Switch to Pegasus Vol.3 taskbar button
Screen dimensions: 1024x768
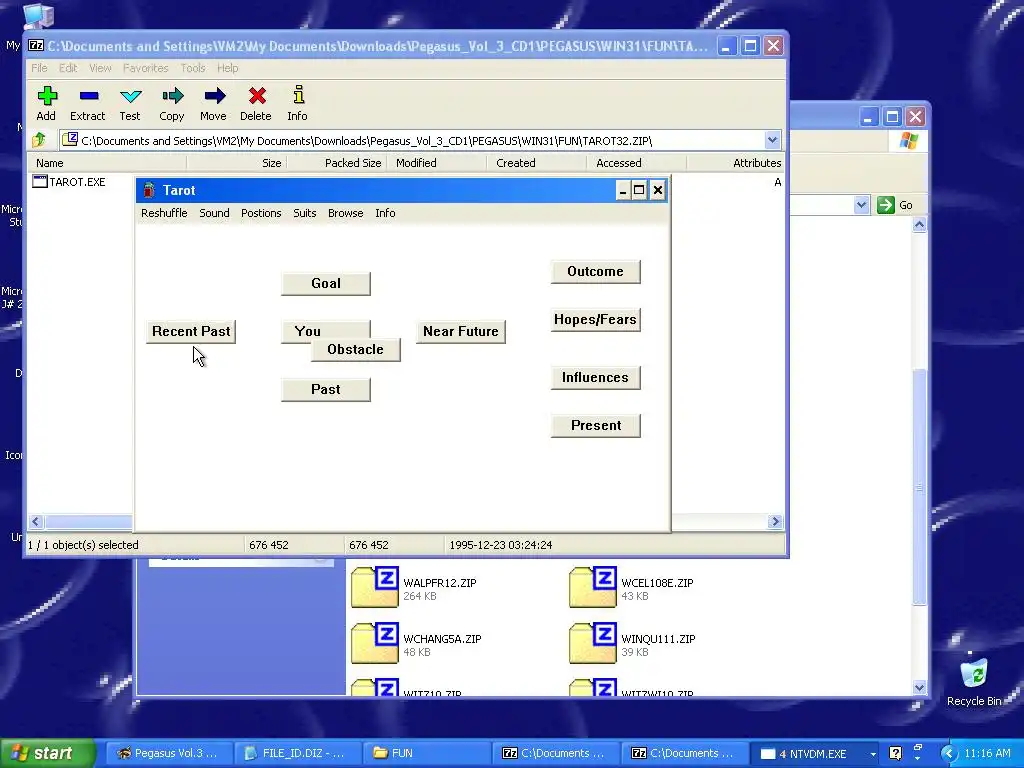[168, 753]
